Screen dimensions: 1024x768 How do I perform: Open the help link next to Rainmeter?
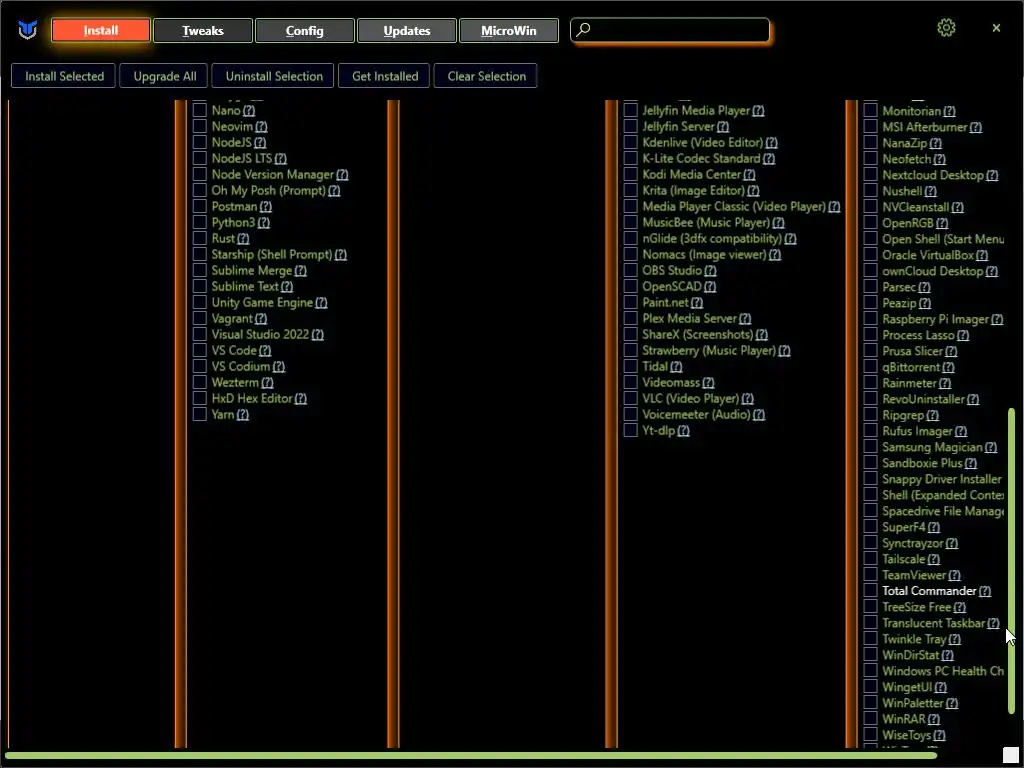(945, 384)
